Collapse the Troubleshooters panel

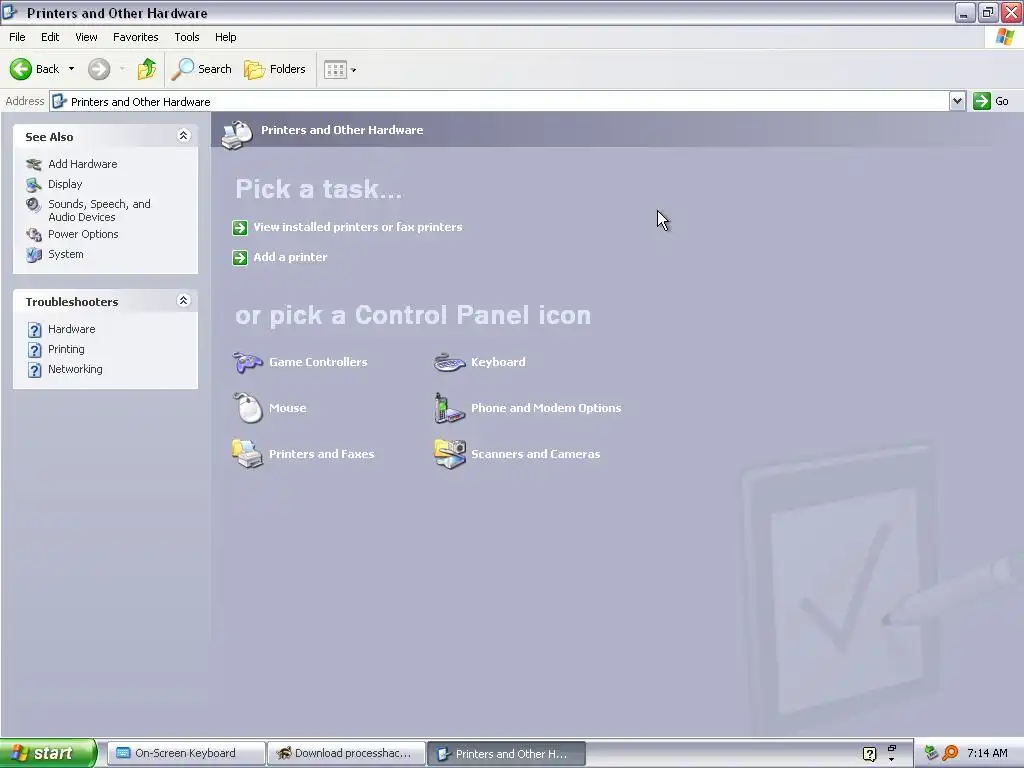coord(184,300)
